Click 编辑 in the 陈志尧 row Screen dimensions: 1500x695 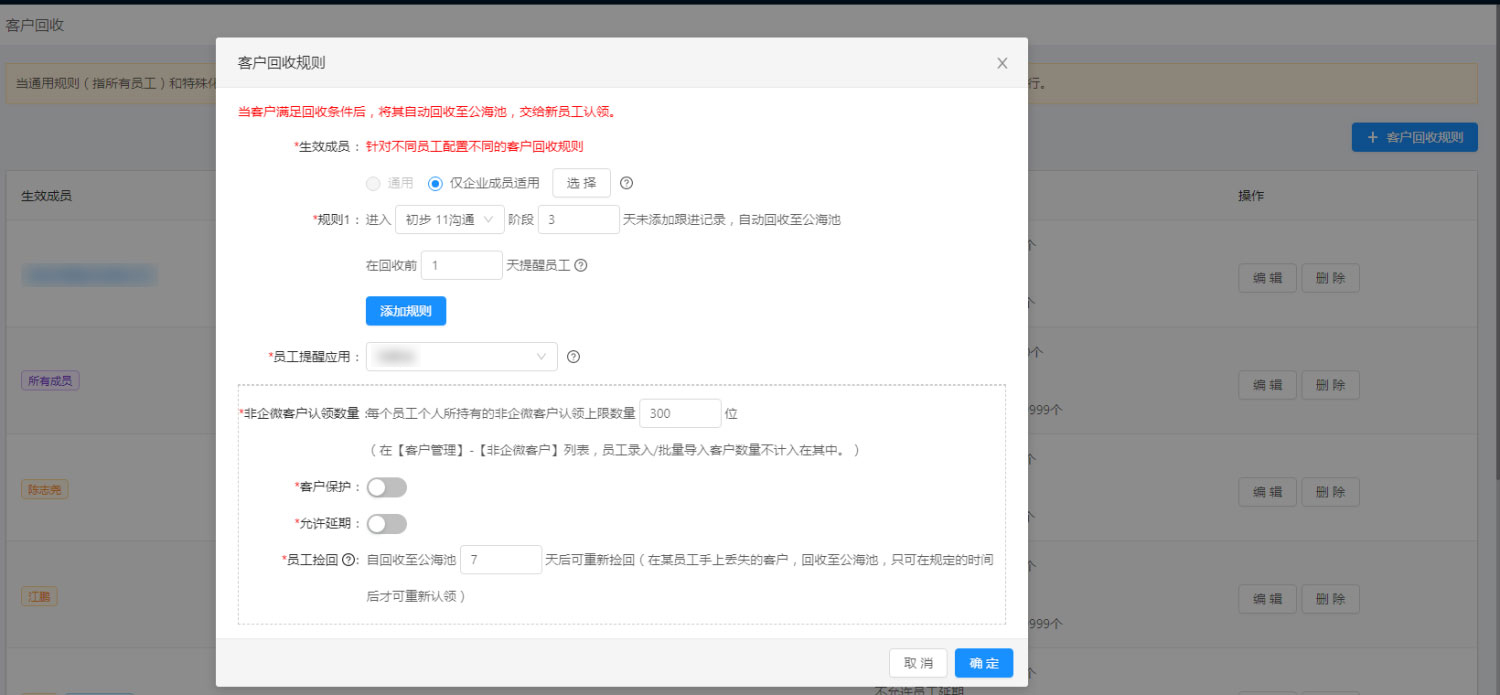coord(1268,492)
